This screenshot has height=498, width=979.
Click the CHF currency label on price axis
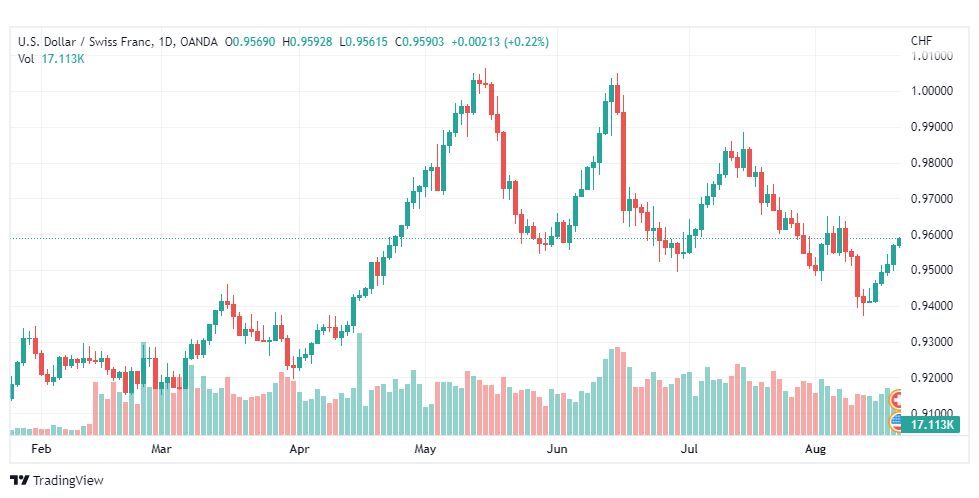922,41
